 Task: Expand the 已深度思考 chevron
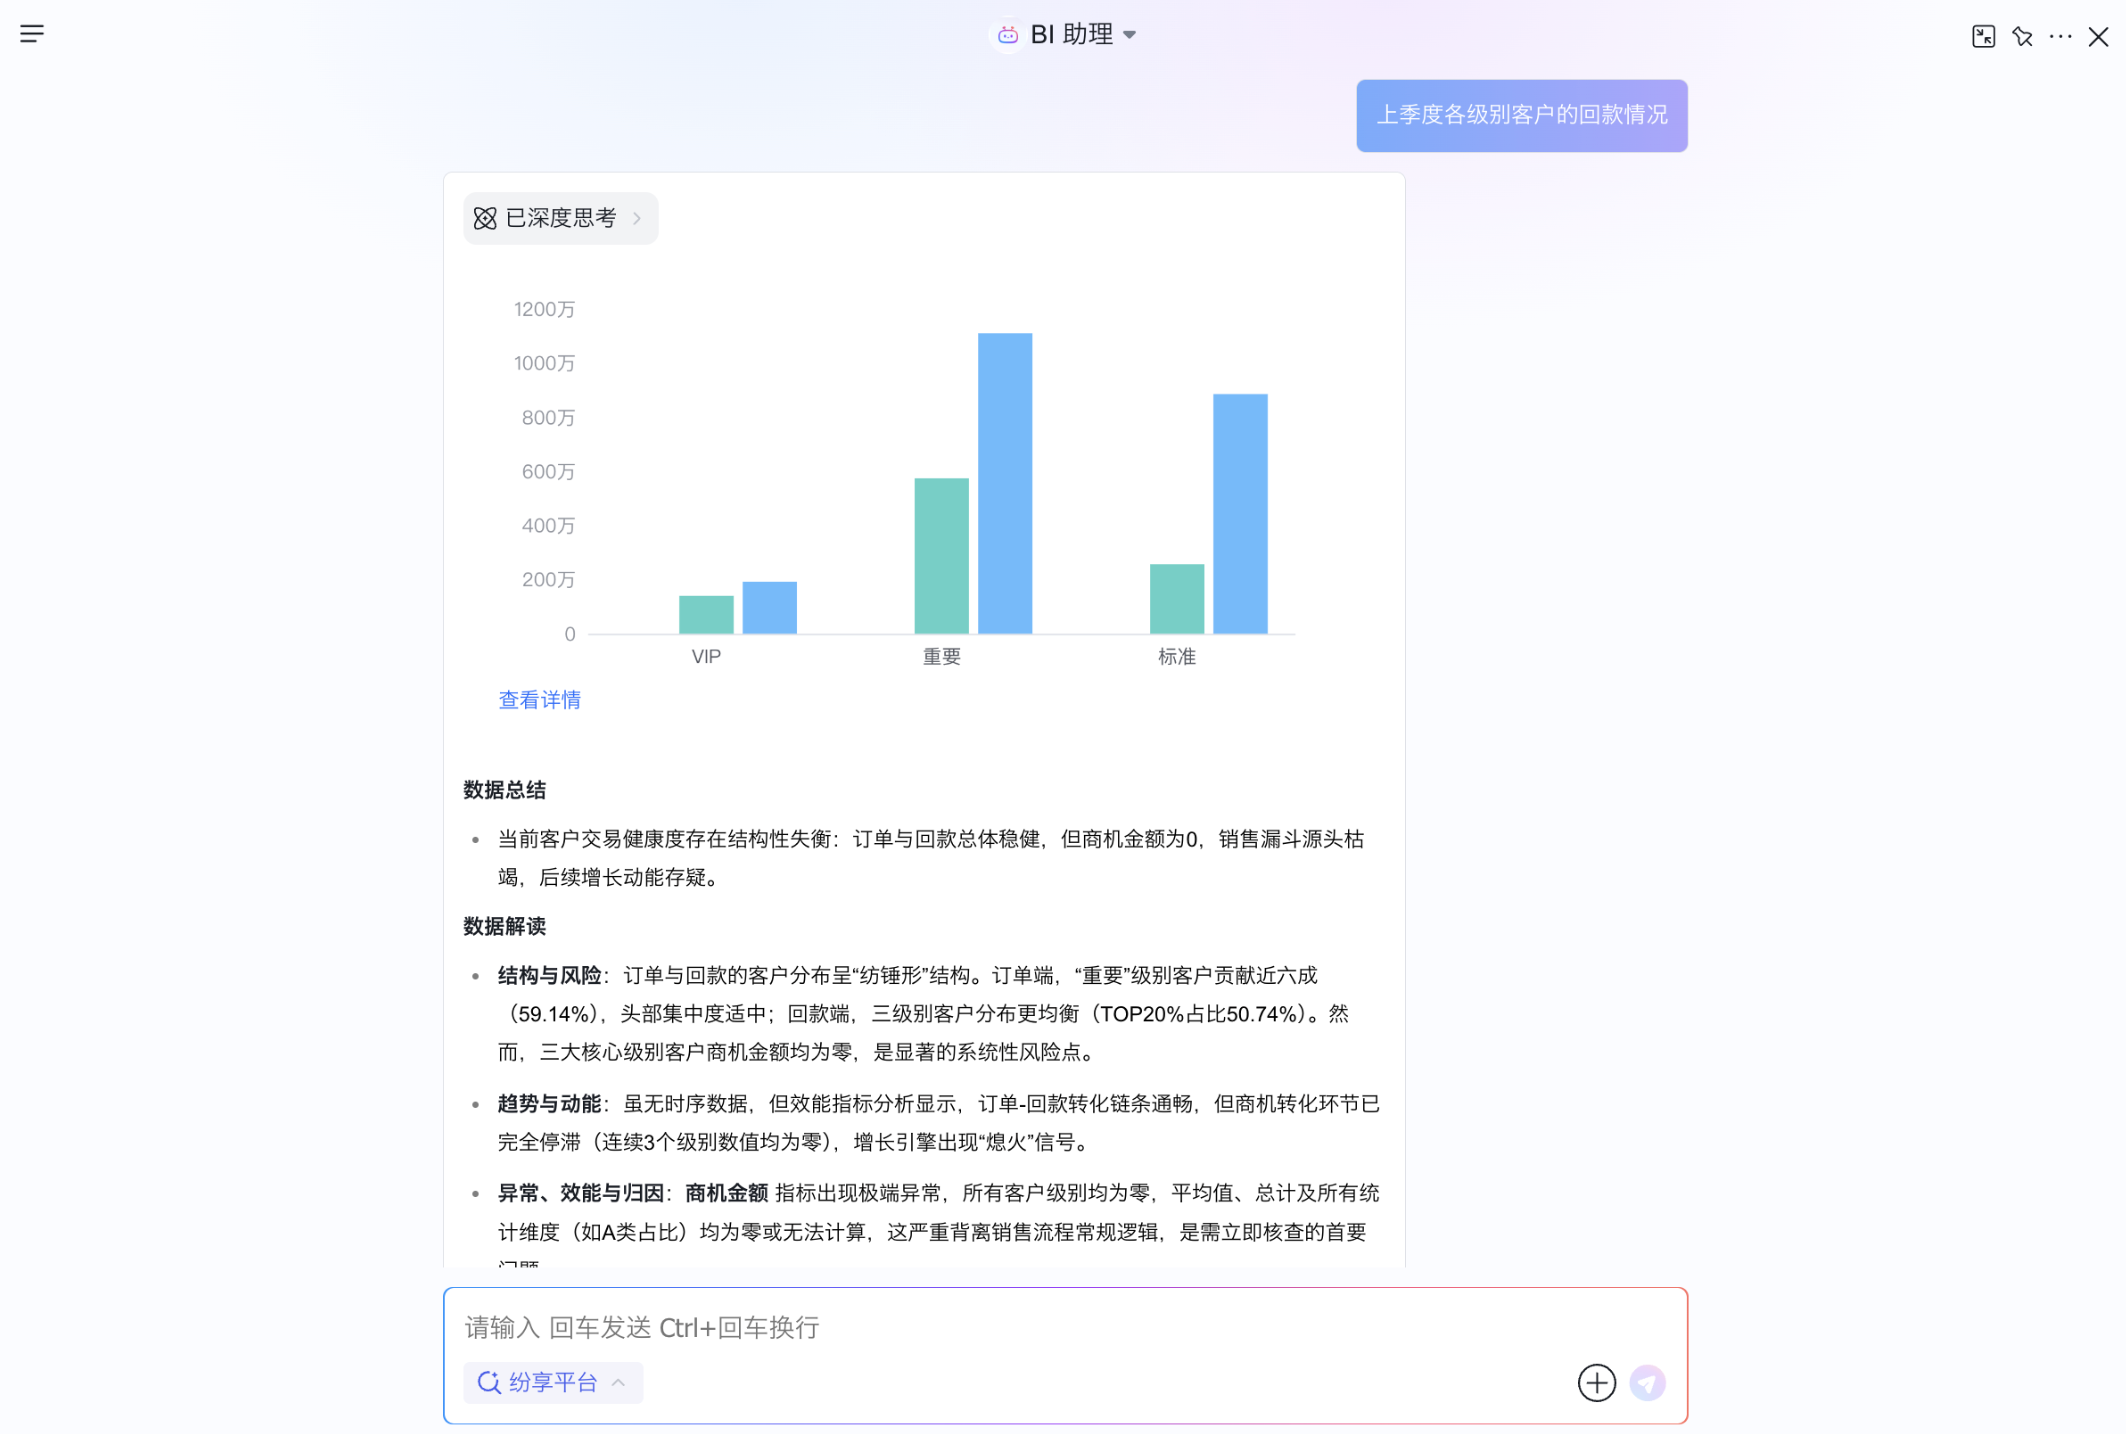637,218
